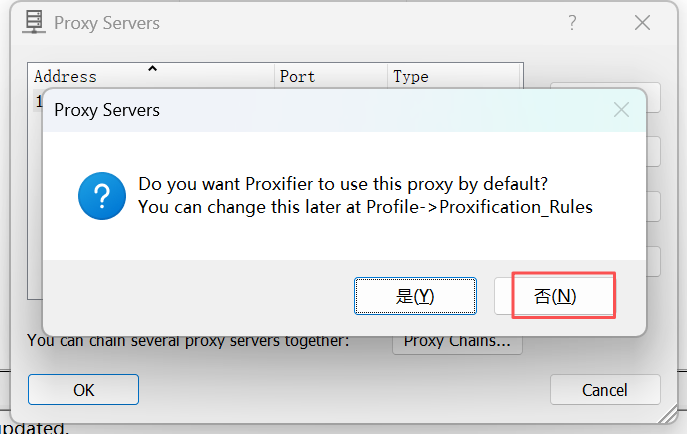
Task: Sort list by Port column header
Action: pos(297,77)
